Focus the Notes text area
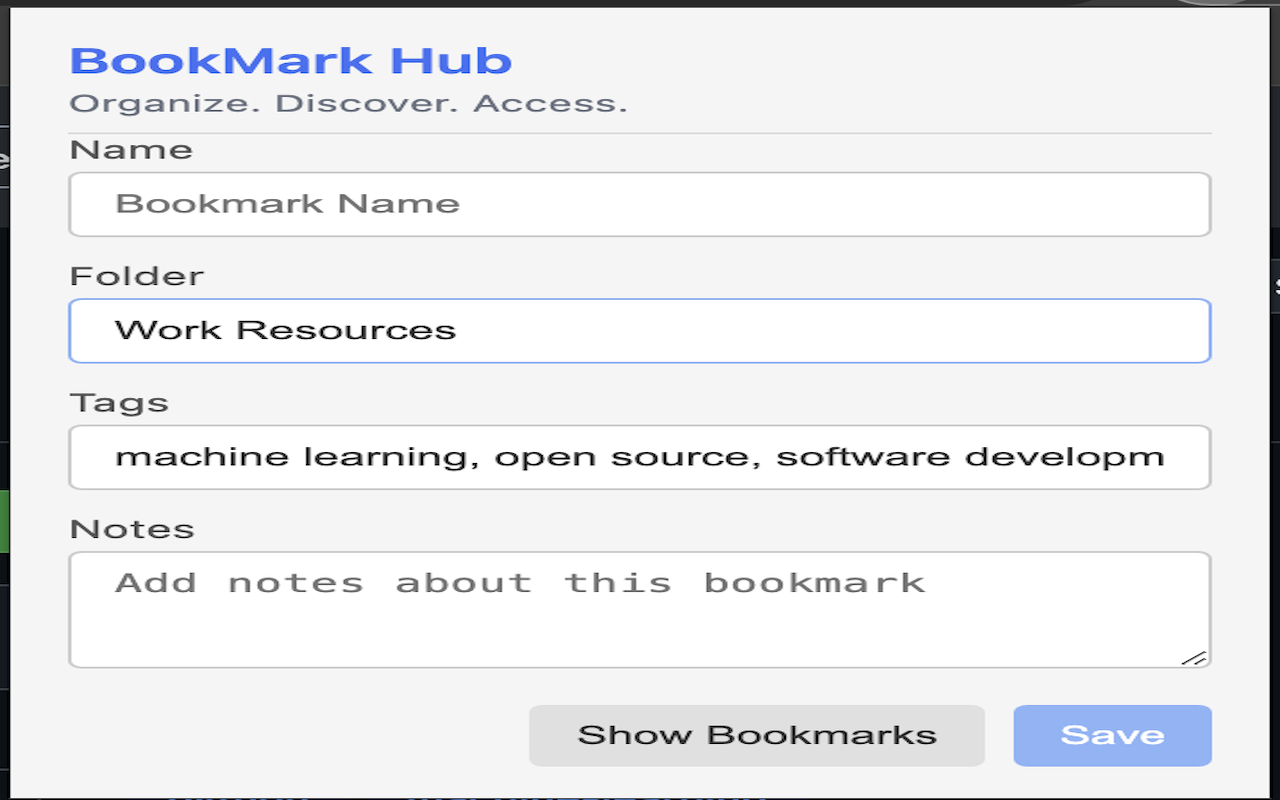Image resolution: width=1280 pixels, height=800 pixels. 640,608
